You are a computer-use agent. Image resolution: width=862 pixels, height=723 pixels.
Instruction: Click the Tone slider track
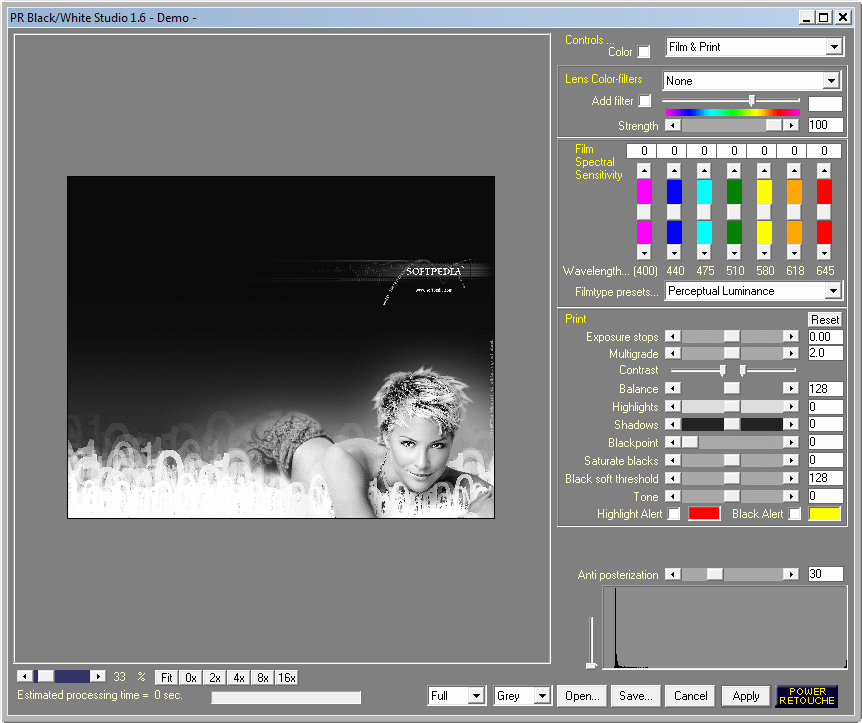[x=732, y=496]
